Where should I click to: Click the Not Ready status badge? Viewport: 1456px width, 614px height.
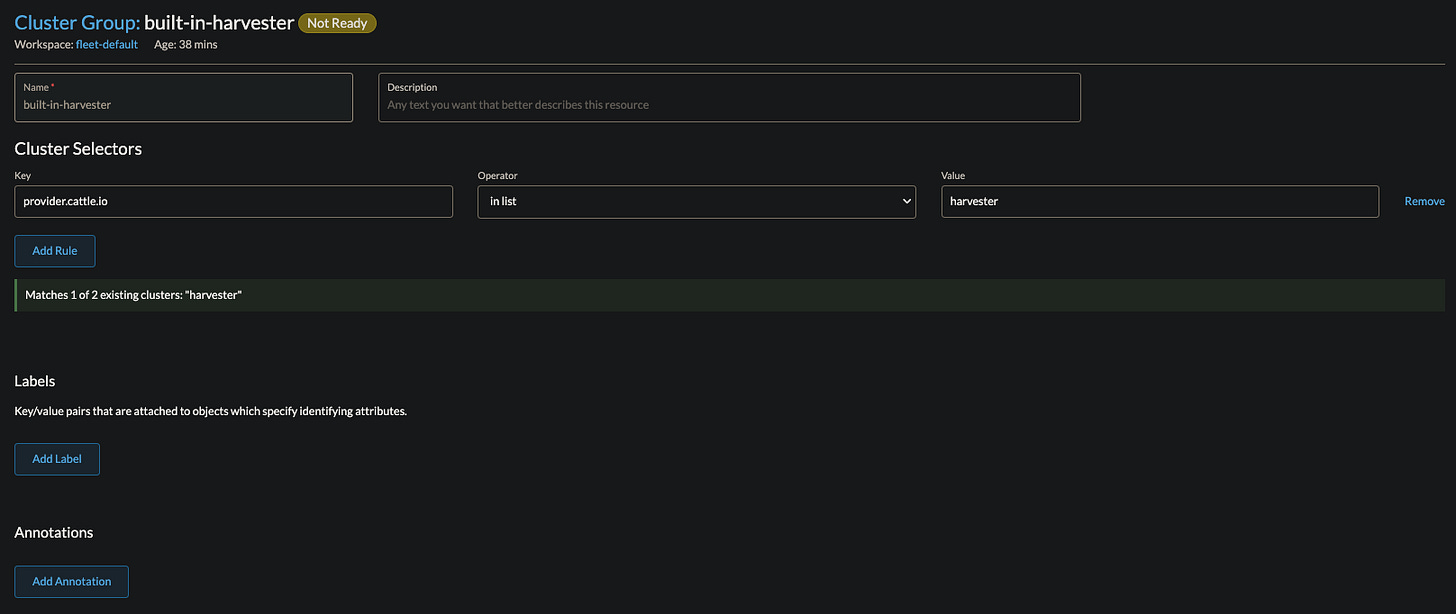point(337,23)
